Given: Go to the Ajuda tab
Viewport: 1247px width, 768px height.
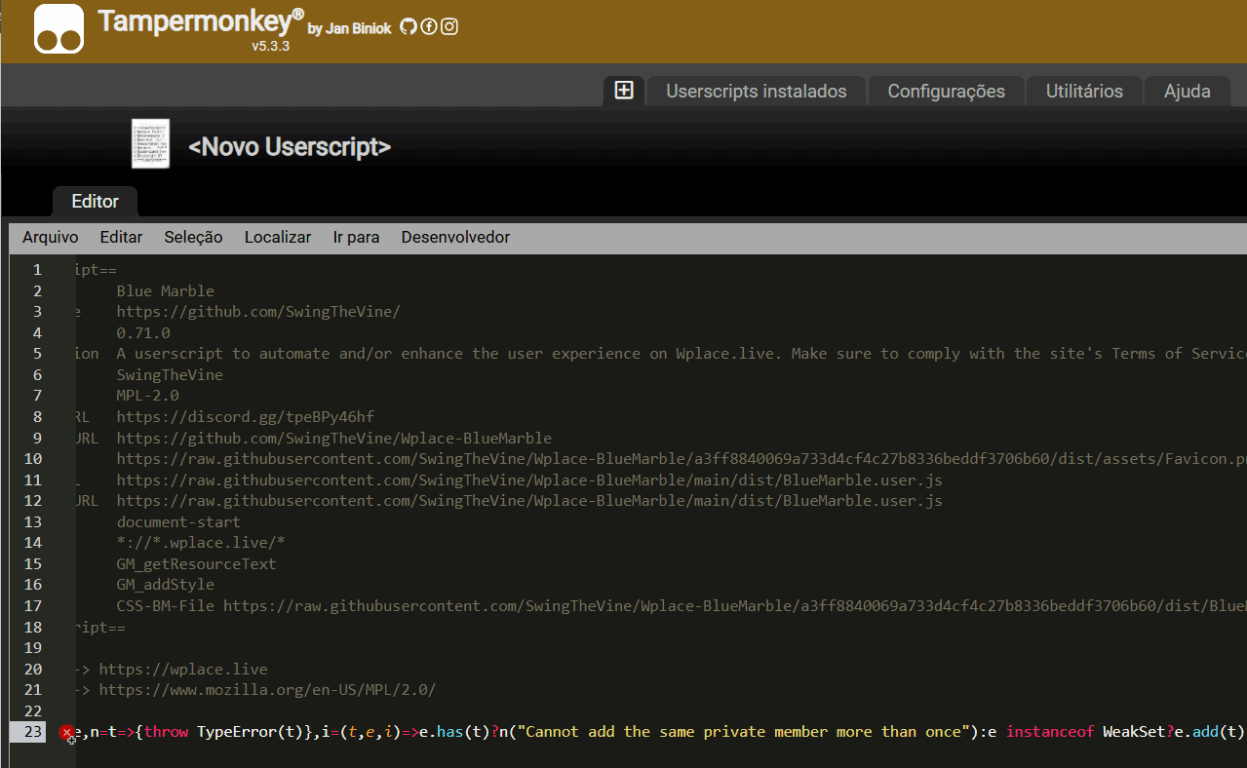Looking at the screenshot, I should coord(1187,91).
